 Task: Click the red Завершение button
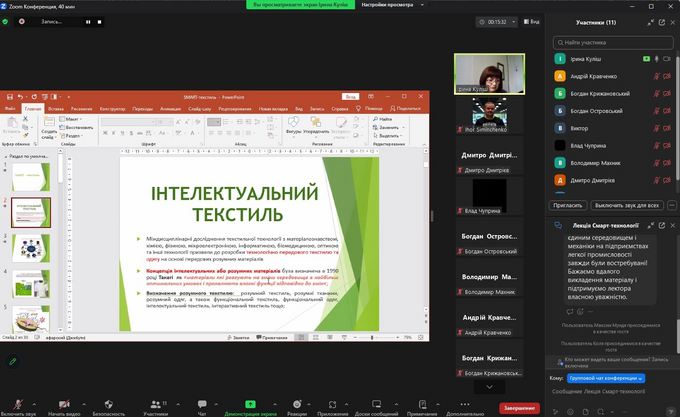click(x=519, y=407)
